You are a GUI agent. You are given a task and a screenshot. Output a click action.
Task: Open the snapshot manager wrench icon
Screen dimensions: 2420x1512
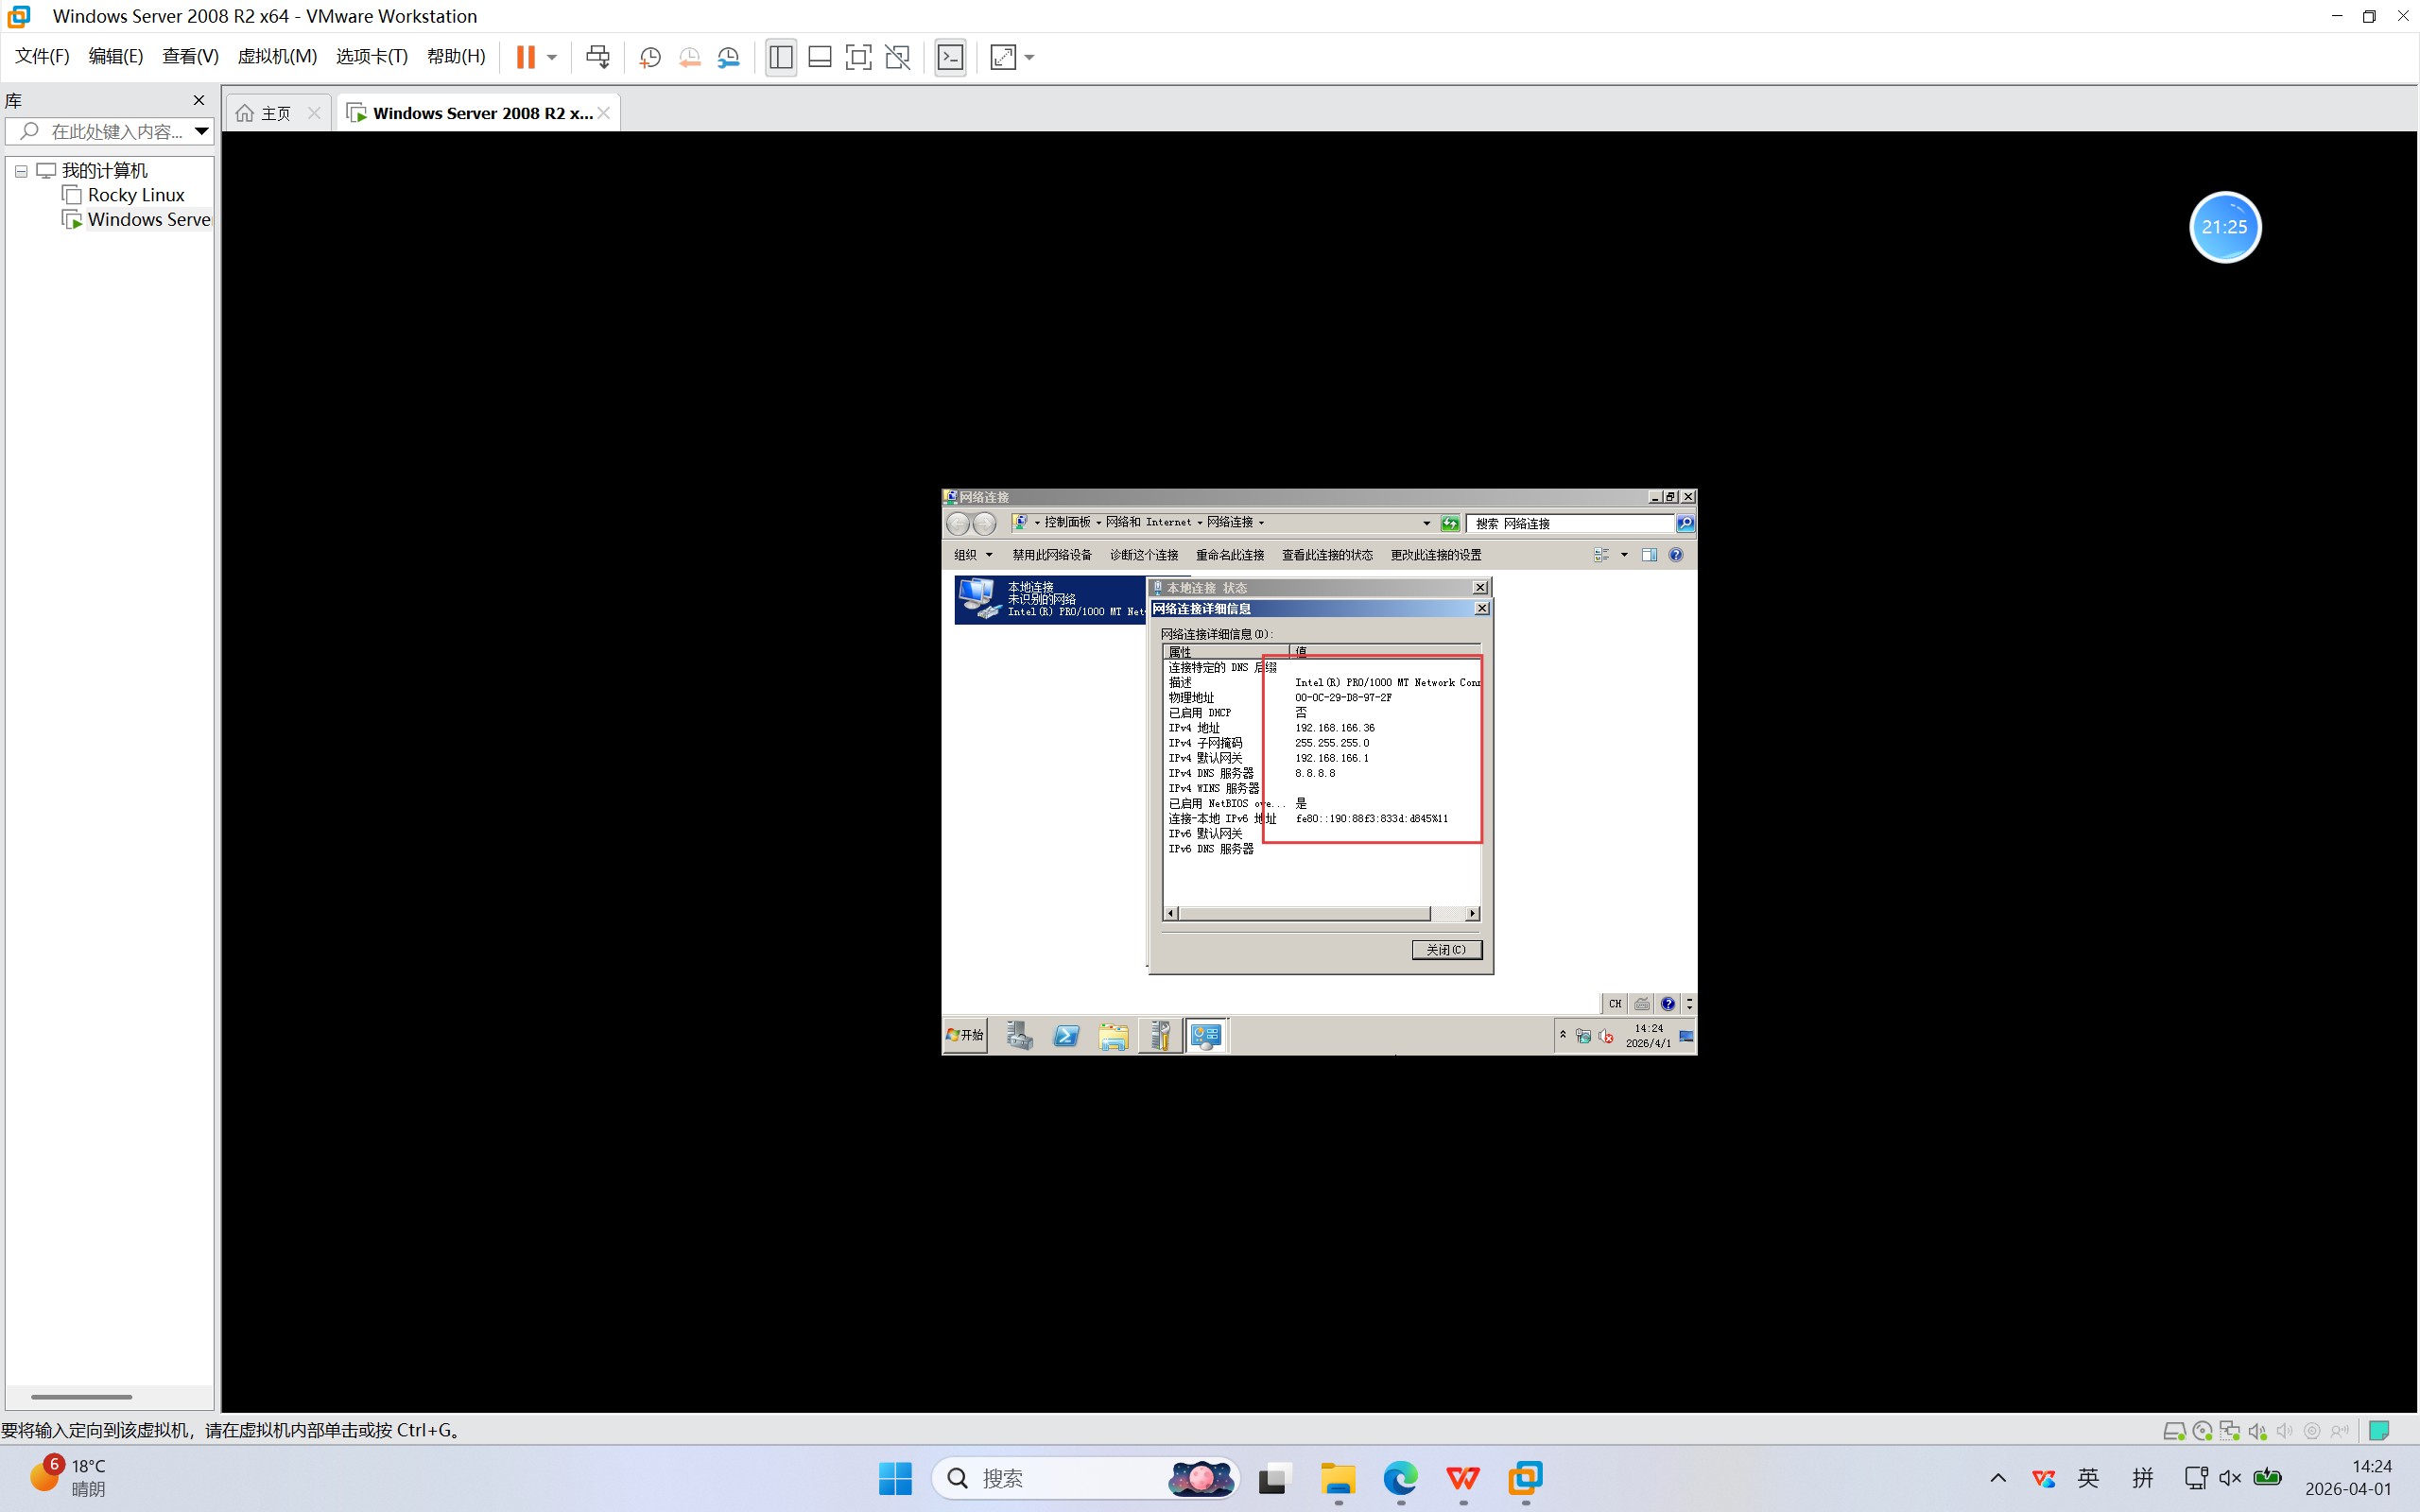coord(729,57)
